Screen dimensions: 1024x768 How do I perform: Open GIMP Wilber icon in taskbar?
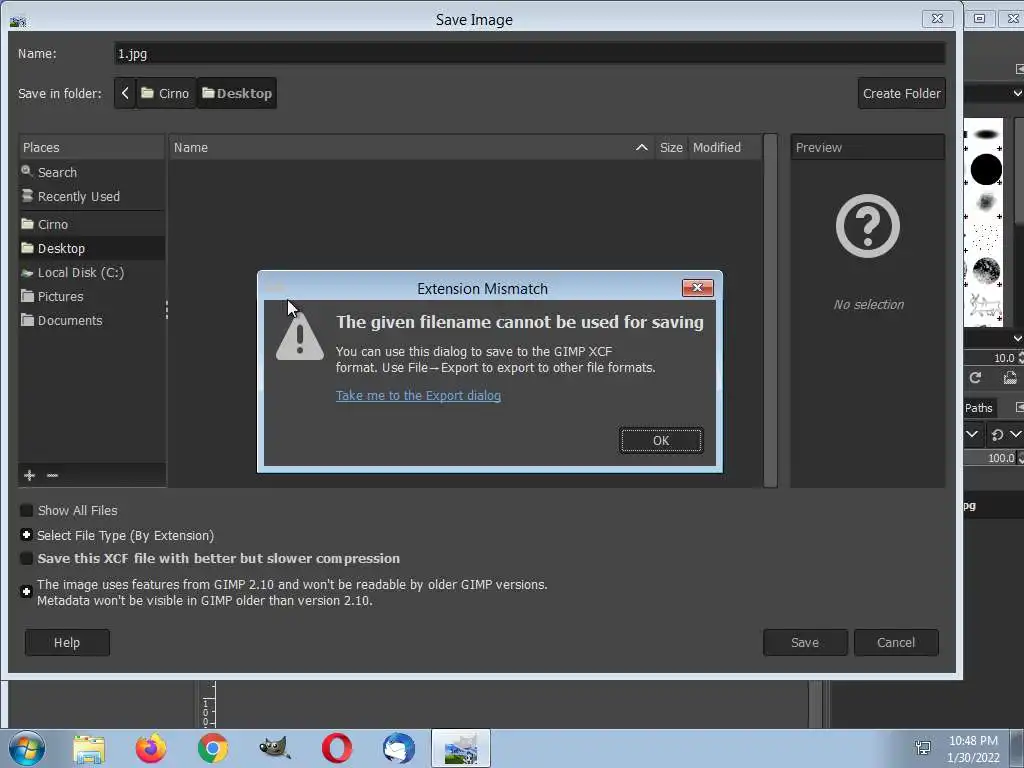point(275,748)
